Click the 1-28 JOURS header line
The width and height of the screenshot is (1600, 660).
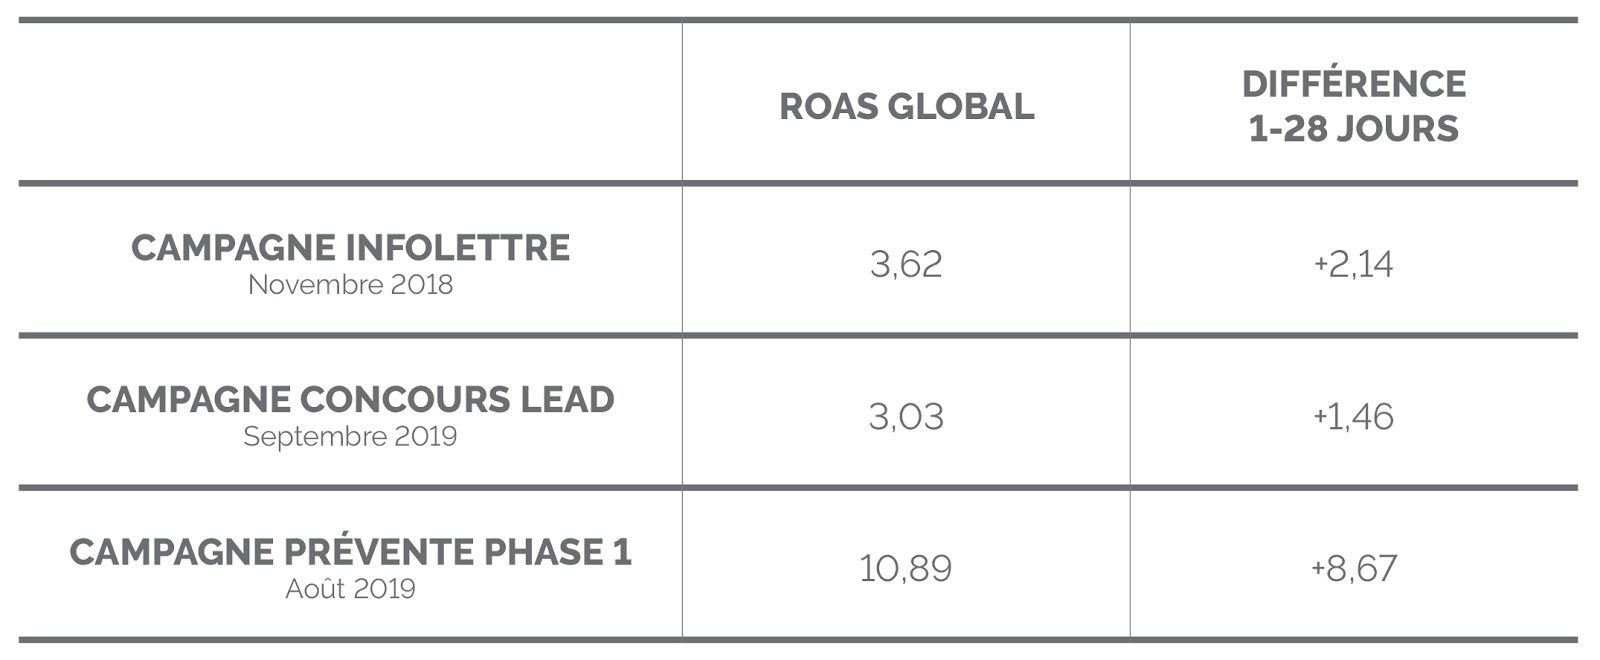1354,129
